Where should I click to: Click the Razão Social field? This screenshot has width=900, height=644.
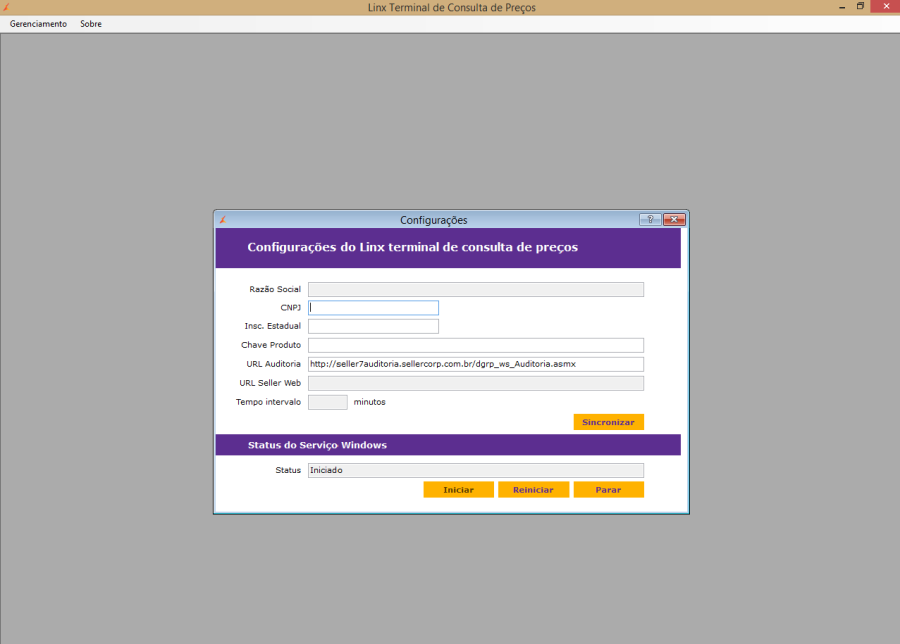pyautogui.click(x=476, y=289)
